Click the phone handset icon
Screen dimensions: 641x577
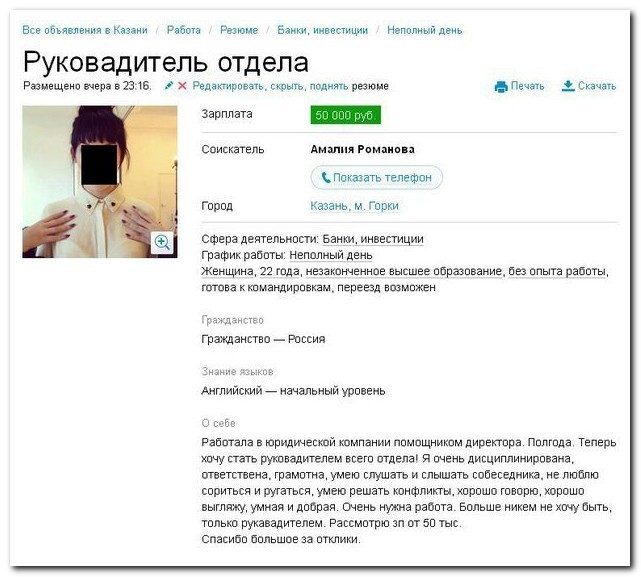(x=326, y=177)
